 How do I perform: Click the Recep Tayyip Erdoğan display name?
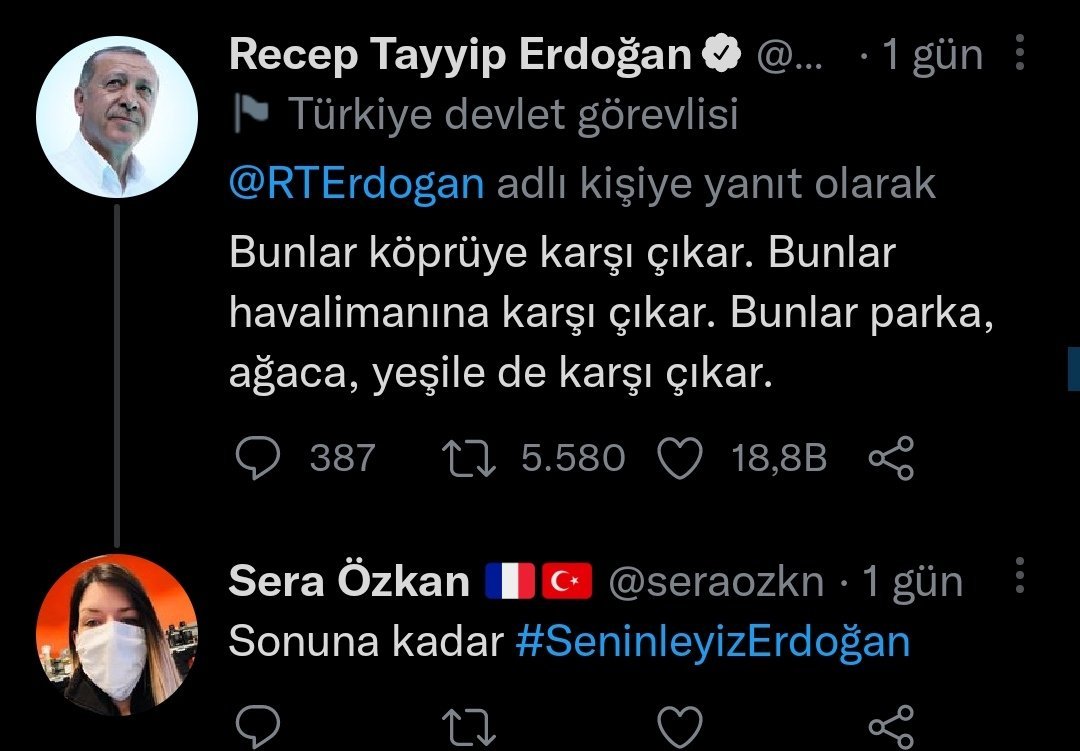[460, 56]
